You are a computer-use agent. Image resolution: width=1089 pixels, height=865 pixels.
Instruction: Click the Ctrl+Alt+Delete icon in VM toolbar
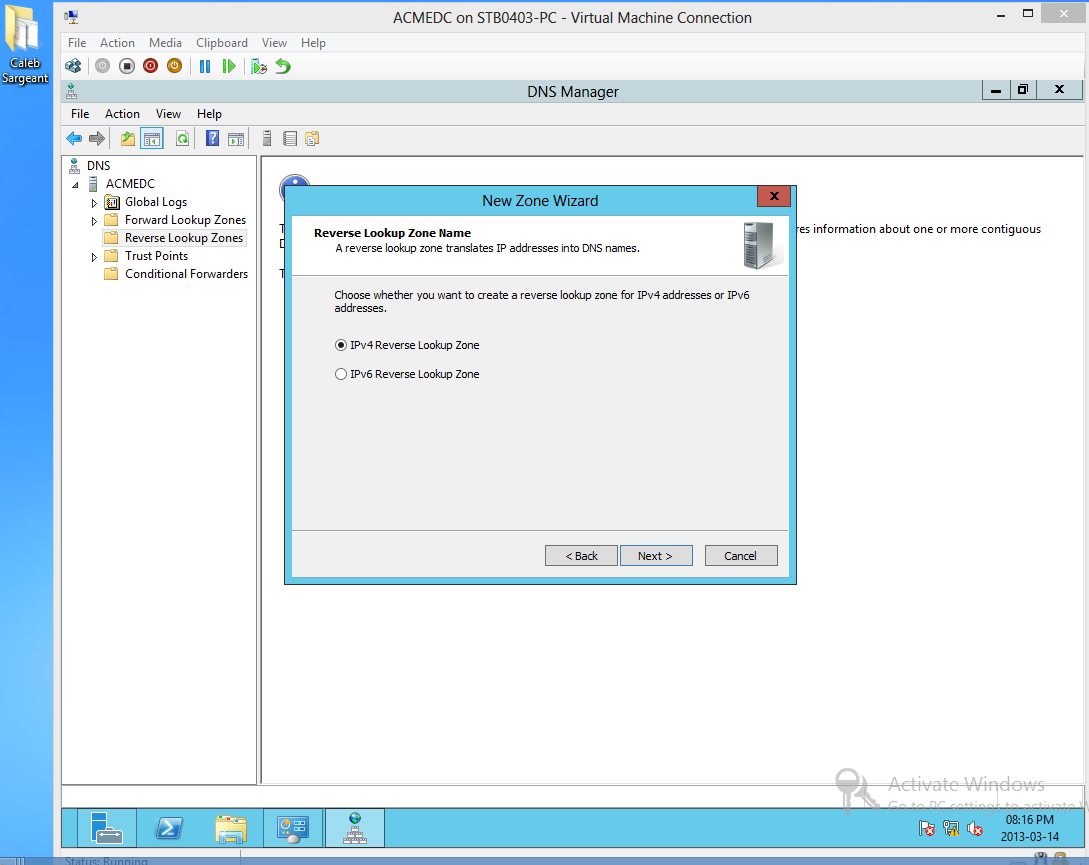pyautogui.click(x=73, y=66)
